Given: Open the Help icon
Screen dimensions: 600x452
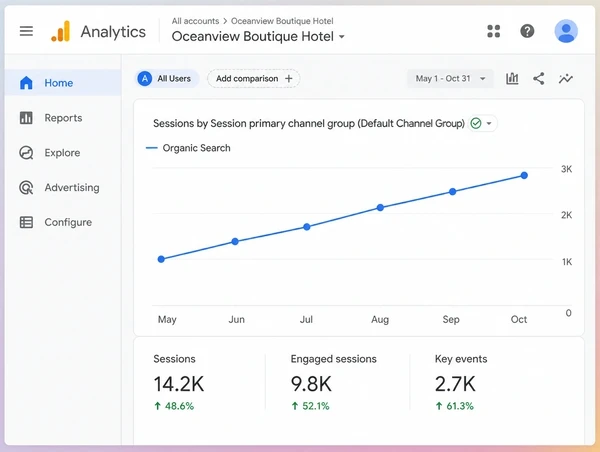Looking at the screenshot, I should (527, 31).
